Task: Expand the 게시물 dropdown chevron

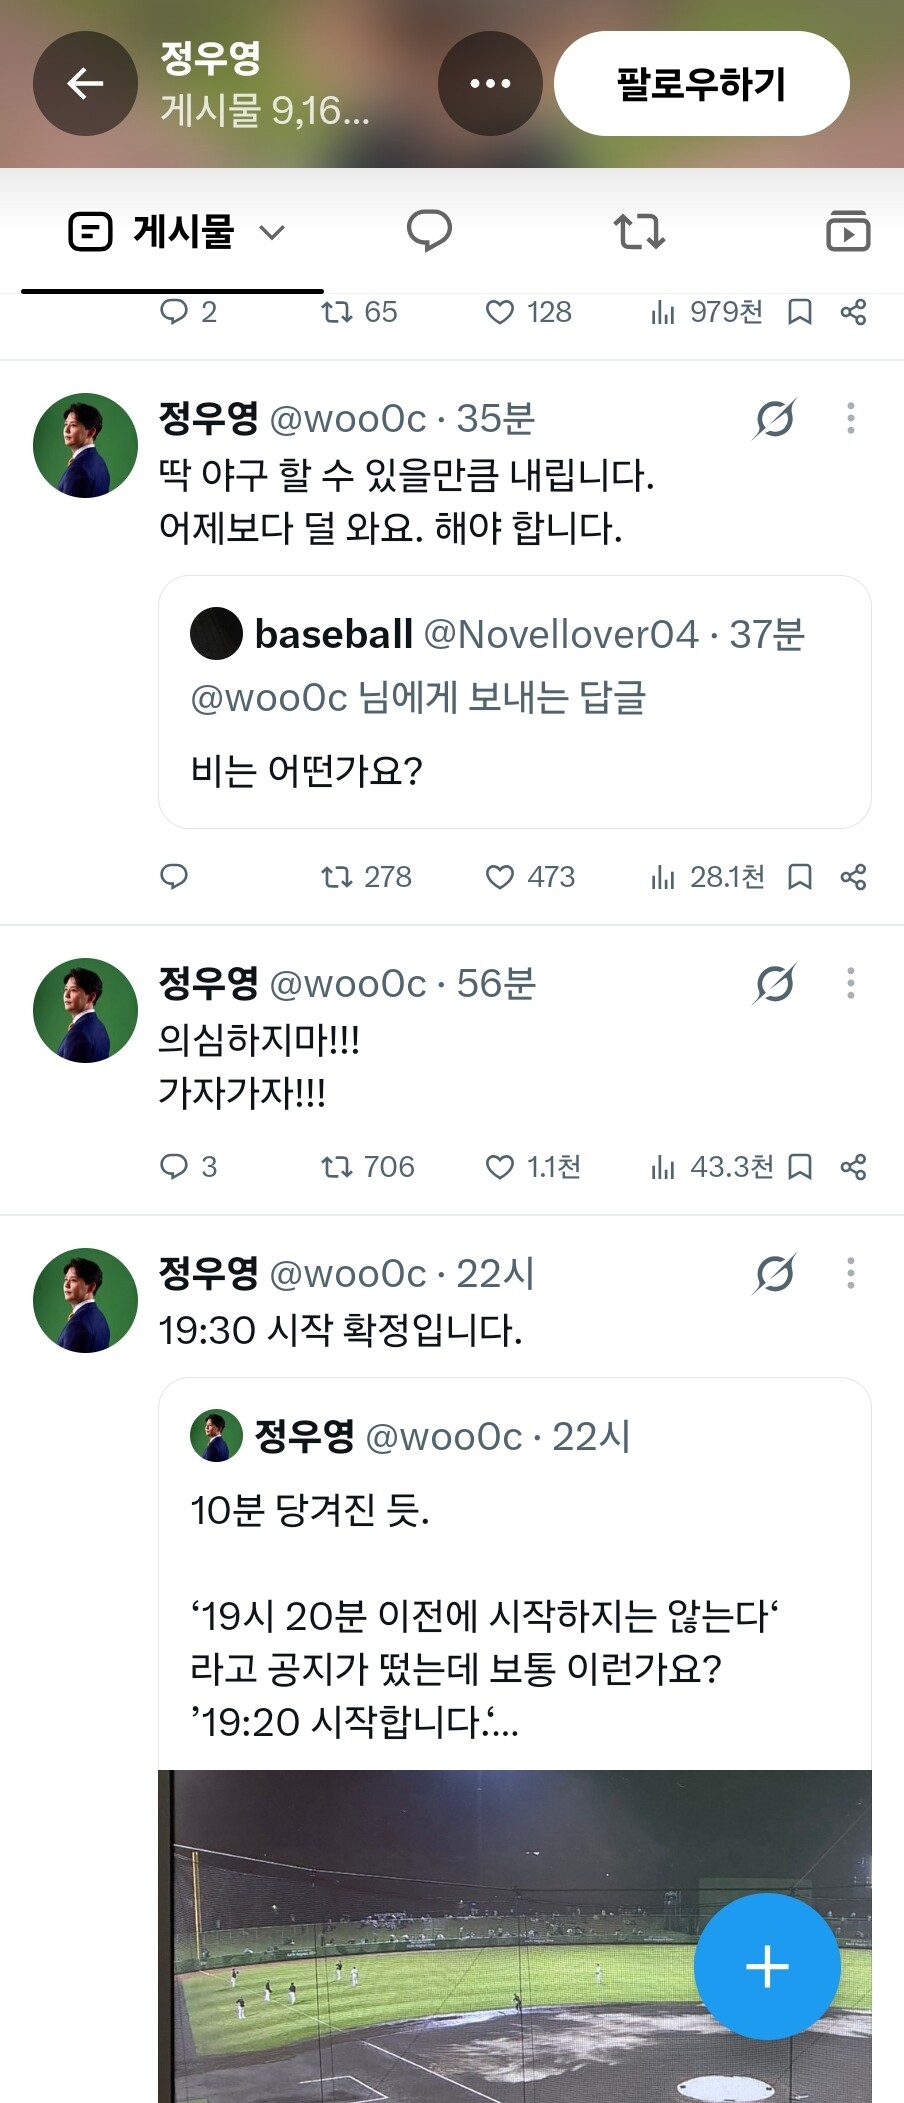Action: pos(272,233)
